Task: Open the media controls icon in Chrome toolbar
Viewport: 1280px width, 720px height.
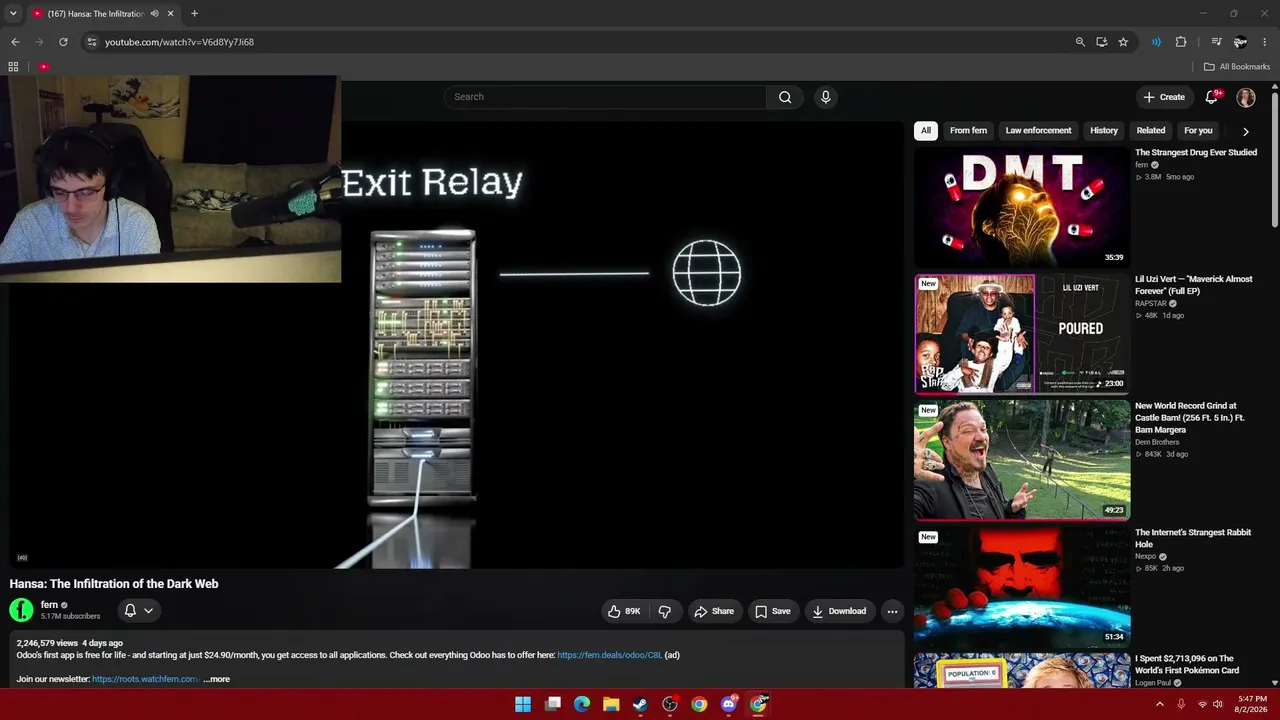Action: point(1216,42)
